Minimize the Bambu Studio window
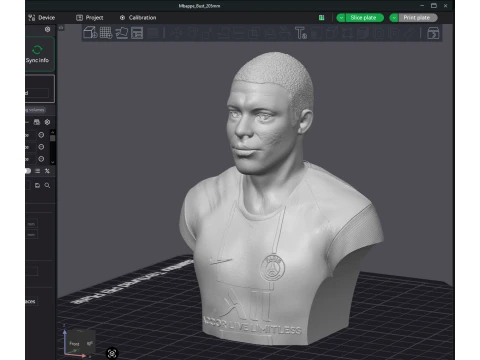480x360 pixels. coord(422,6)
